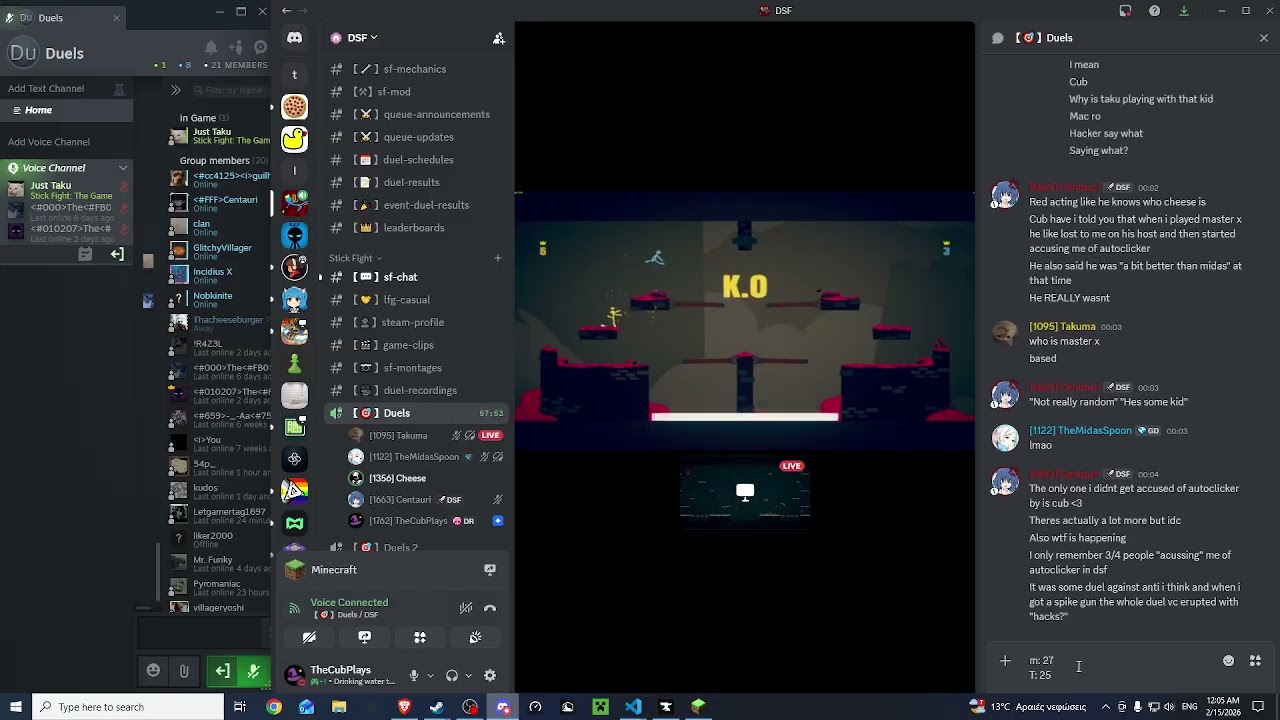Open Discord help question mark icon
Screen dimensions: 1280x720
coord(1155,11)
